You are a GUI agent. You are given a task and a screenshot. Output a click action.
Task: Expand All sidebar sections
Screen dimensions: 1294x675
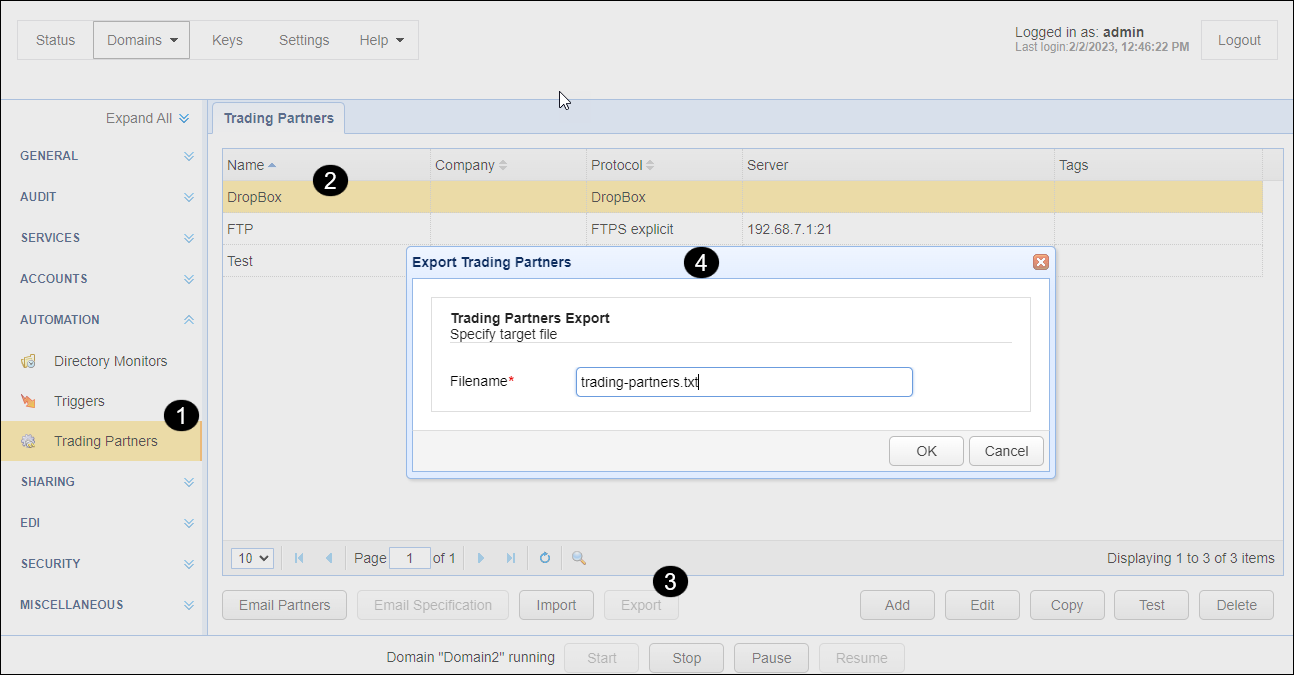(148, 118)
